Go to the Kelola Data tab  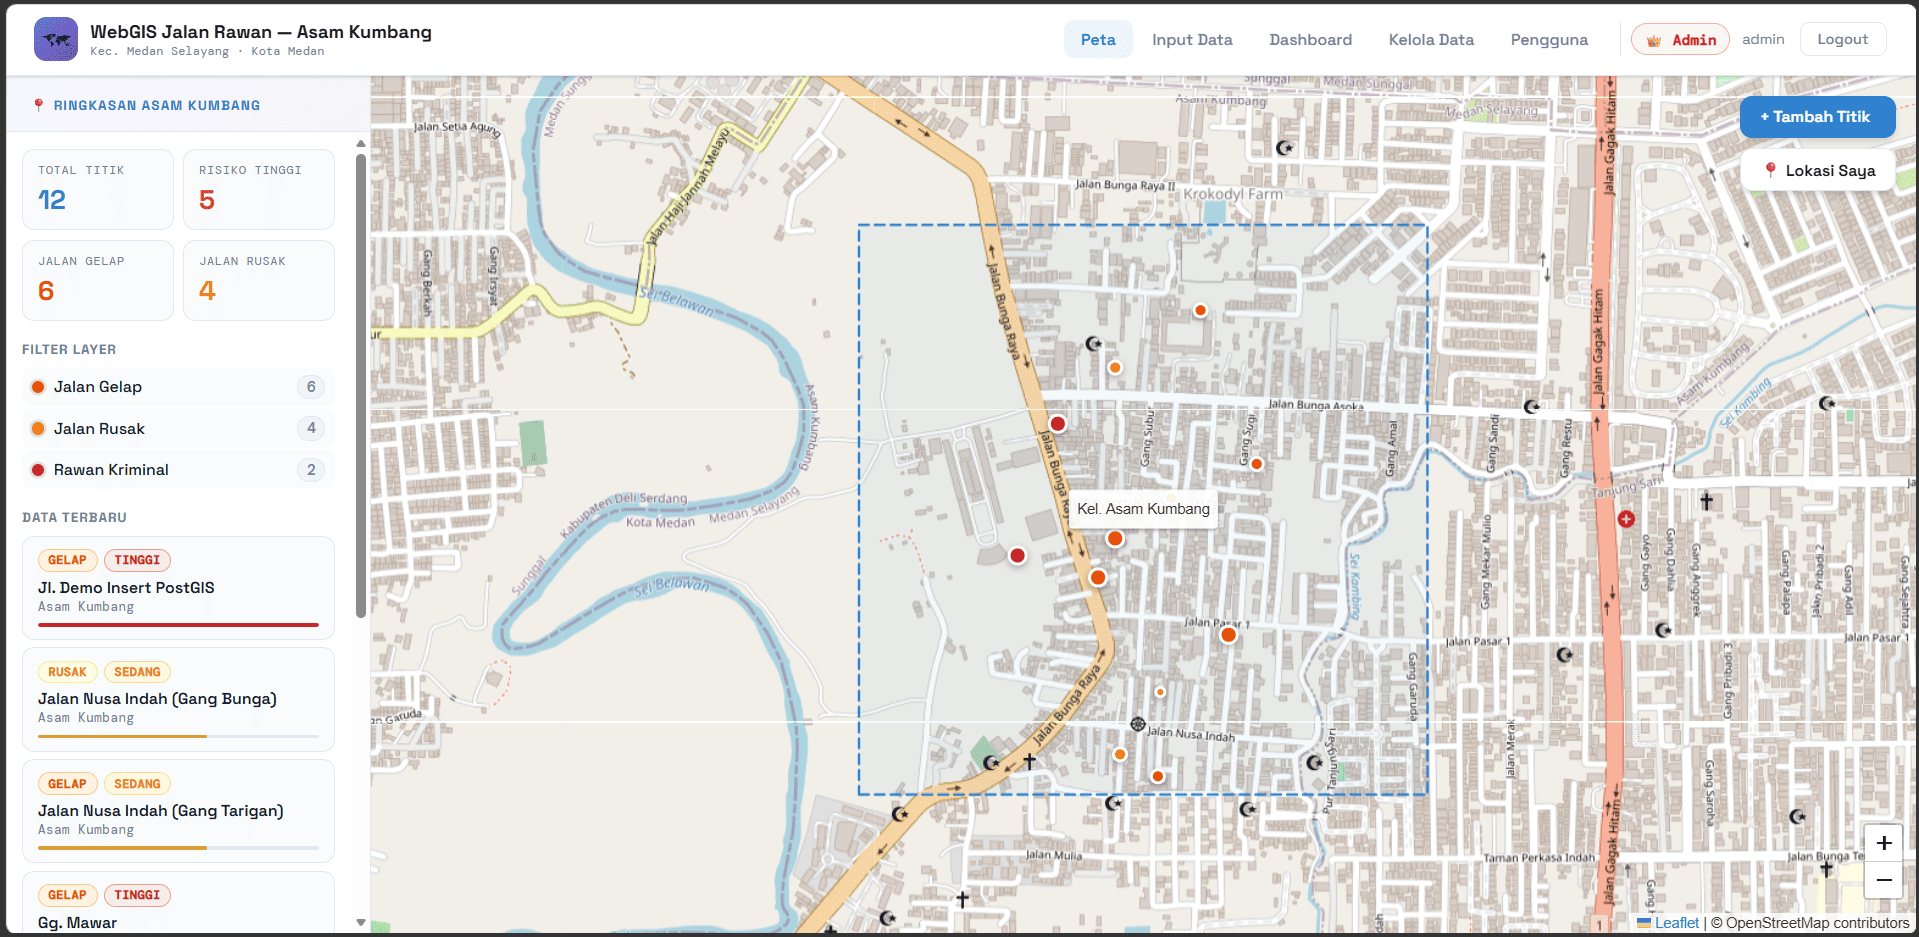1431,39
